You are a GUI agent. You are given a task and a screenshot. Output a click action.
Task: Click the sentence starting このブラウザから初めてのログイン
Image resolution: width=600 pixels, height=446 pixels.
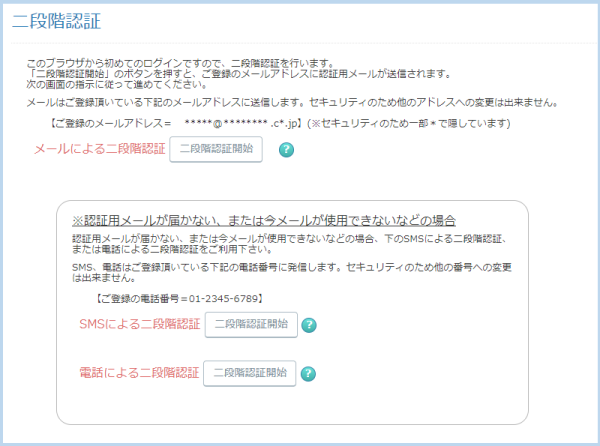point(181,63)
